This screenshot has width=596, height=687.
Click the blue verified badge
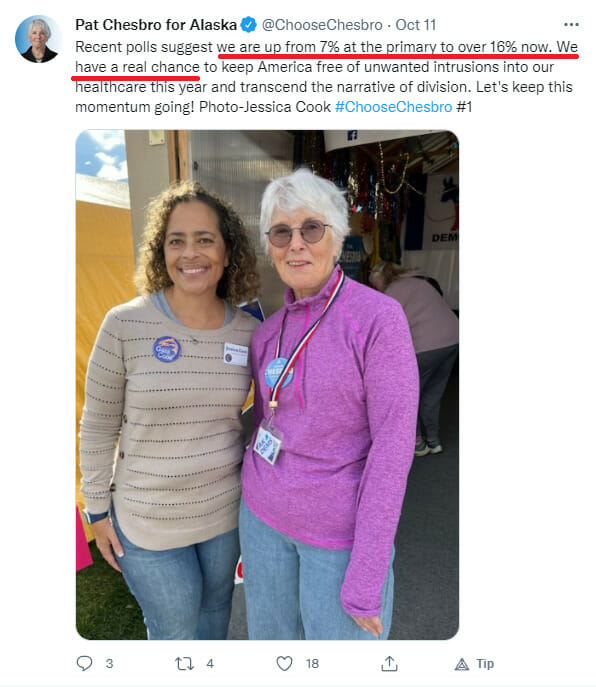click(249, 25)
